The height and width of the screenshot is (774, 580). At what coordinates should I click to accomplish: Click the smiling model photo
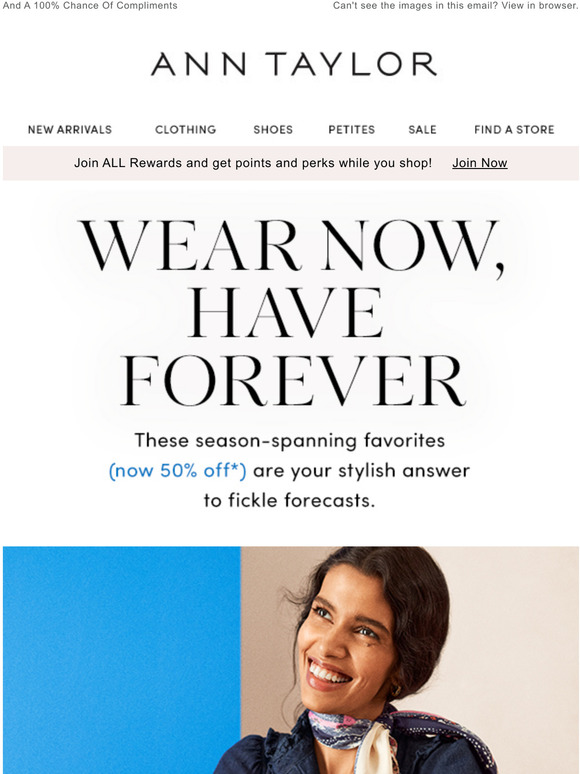pyautogui.click(x=410, y=660)
